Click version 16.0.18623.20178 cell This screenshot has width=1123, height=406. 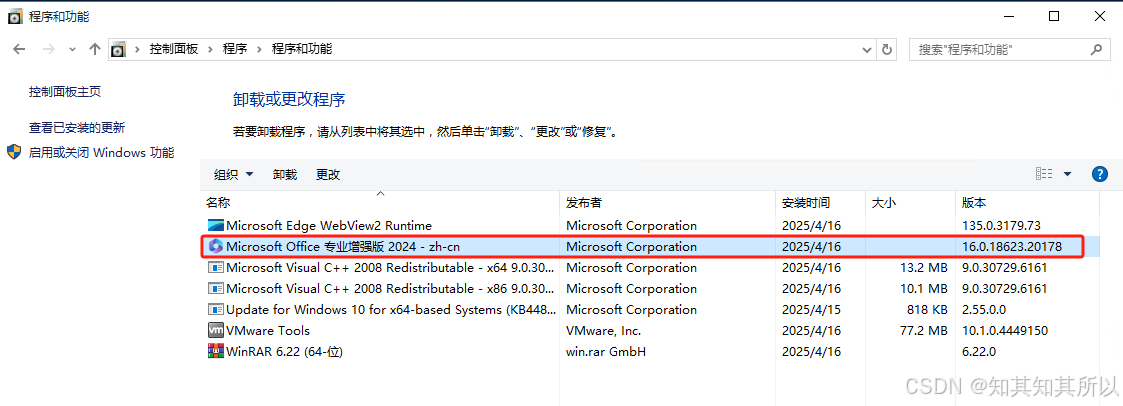pyautogui.click(x=1012, y=246)
